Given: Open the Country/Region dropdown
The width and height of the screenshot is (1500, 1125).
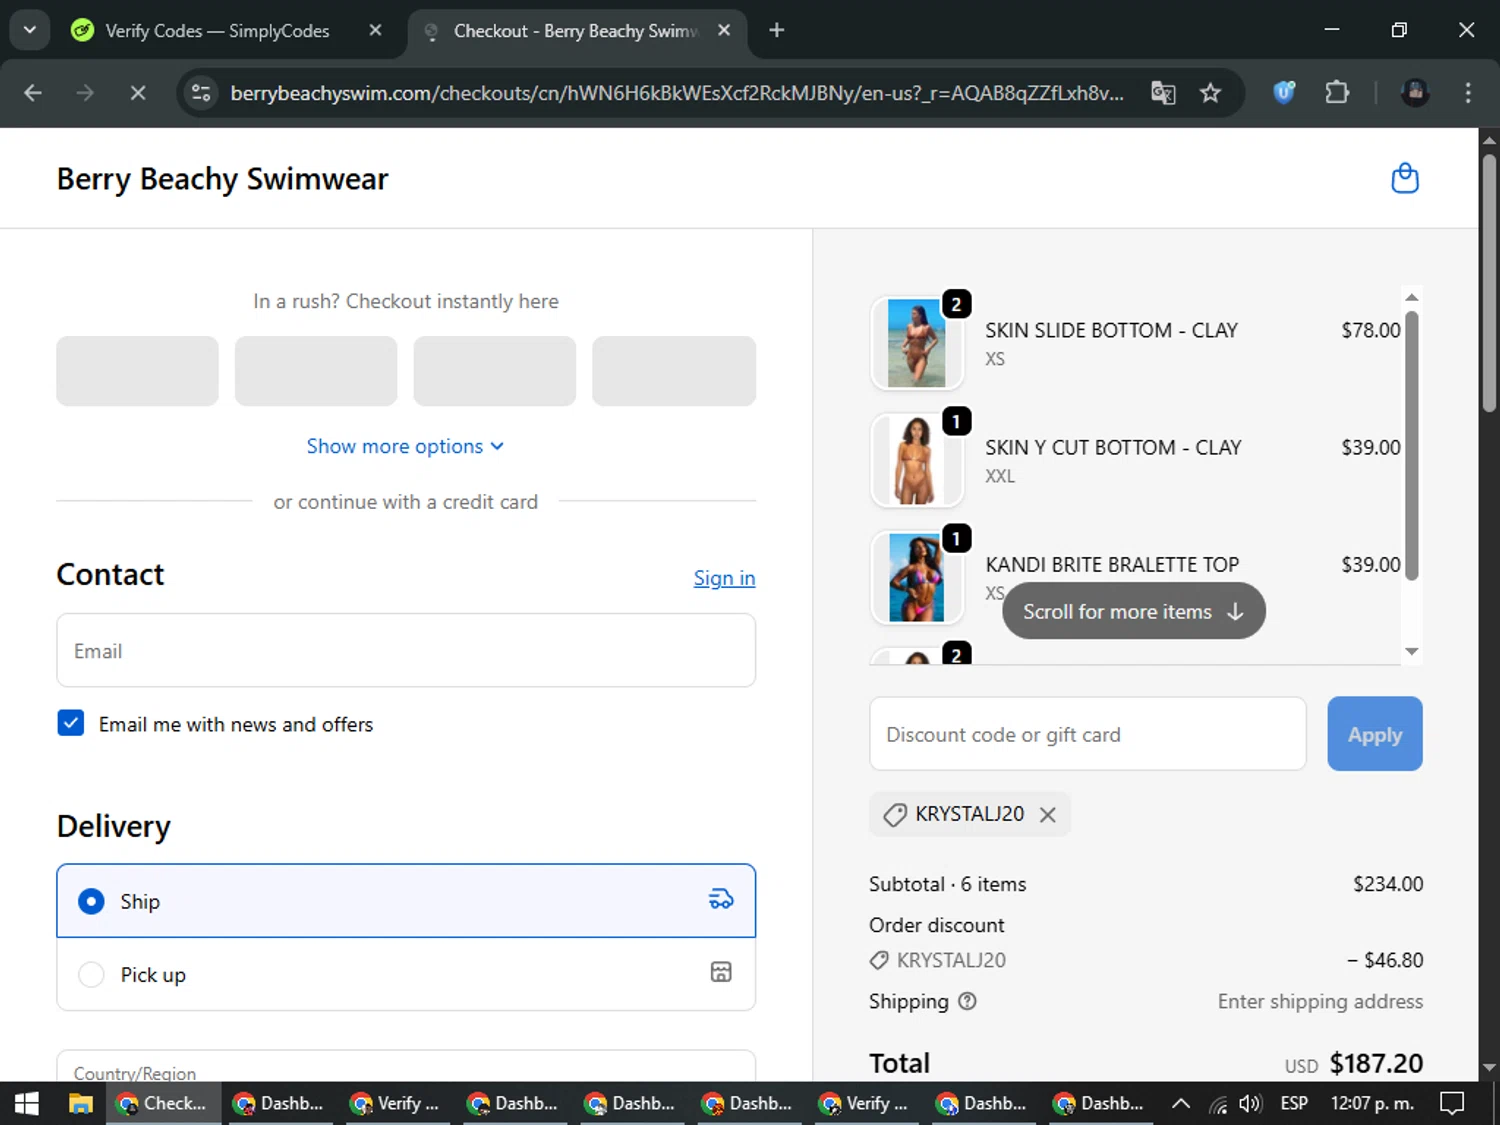Looking at the screenshot, I should 406,1066.
